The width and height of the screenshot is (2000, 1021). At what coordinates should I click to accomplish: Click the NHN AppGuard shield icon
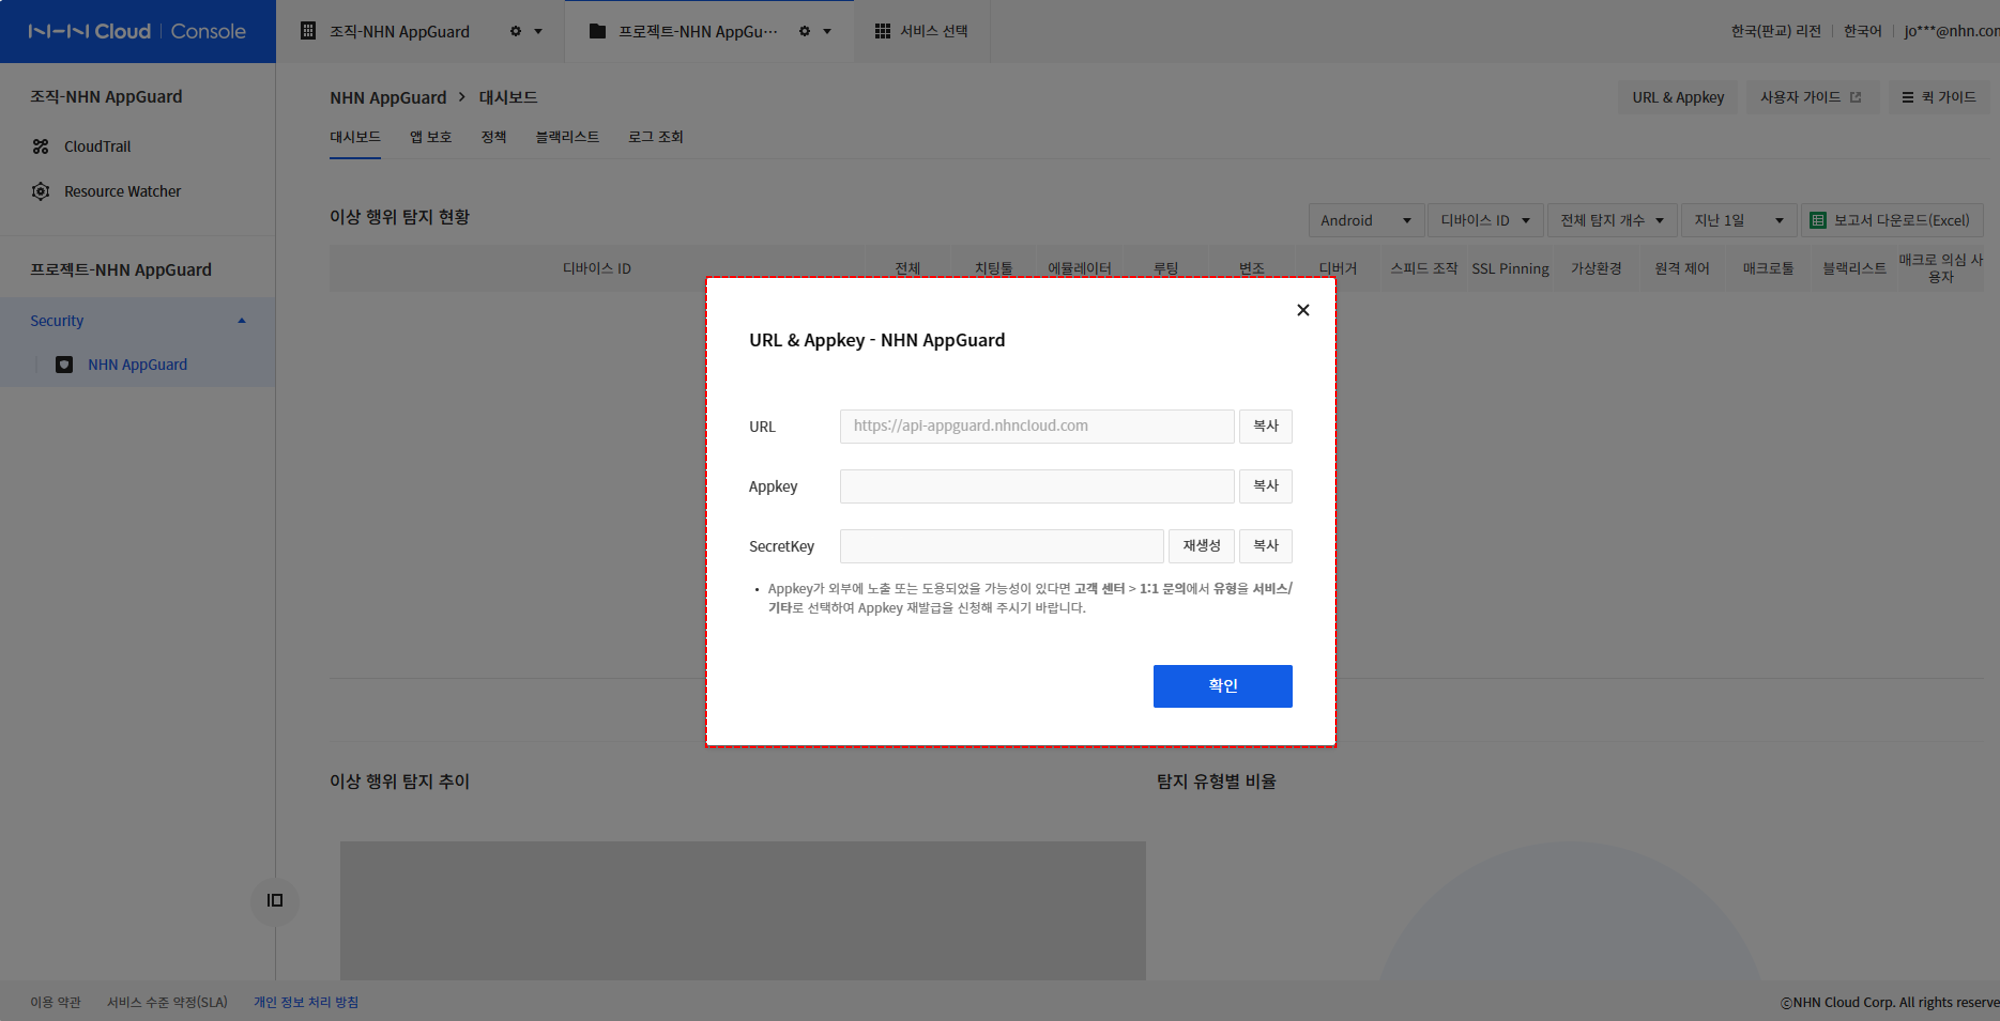pyautogui.click(x=64, y=365)
